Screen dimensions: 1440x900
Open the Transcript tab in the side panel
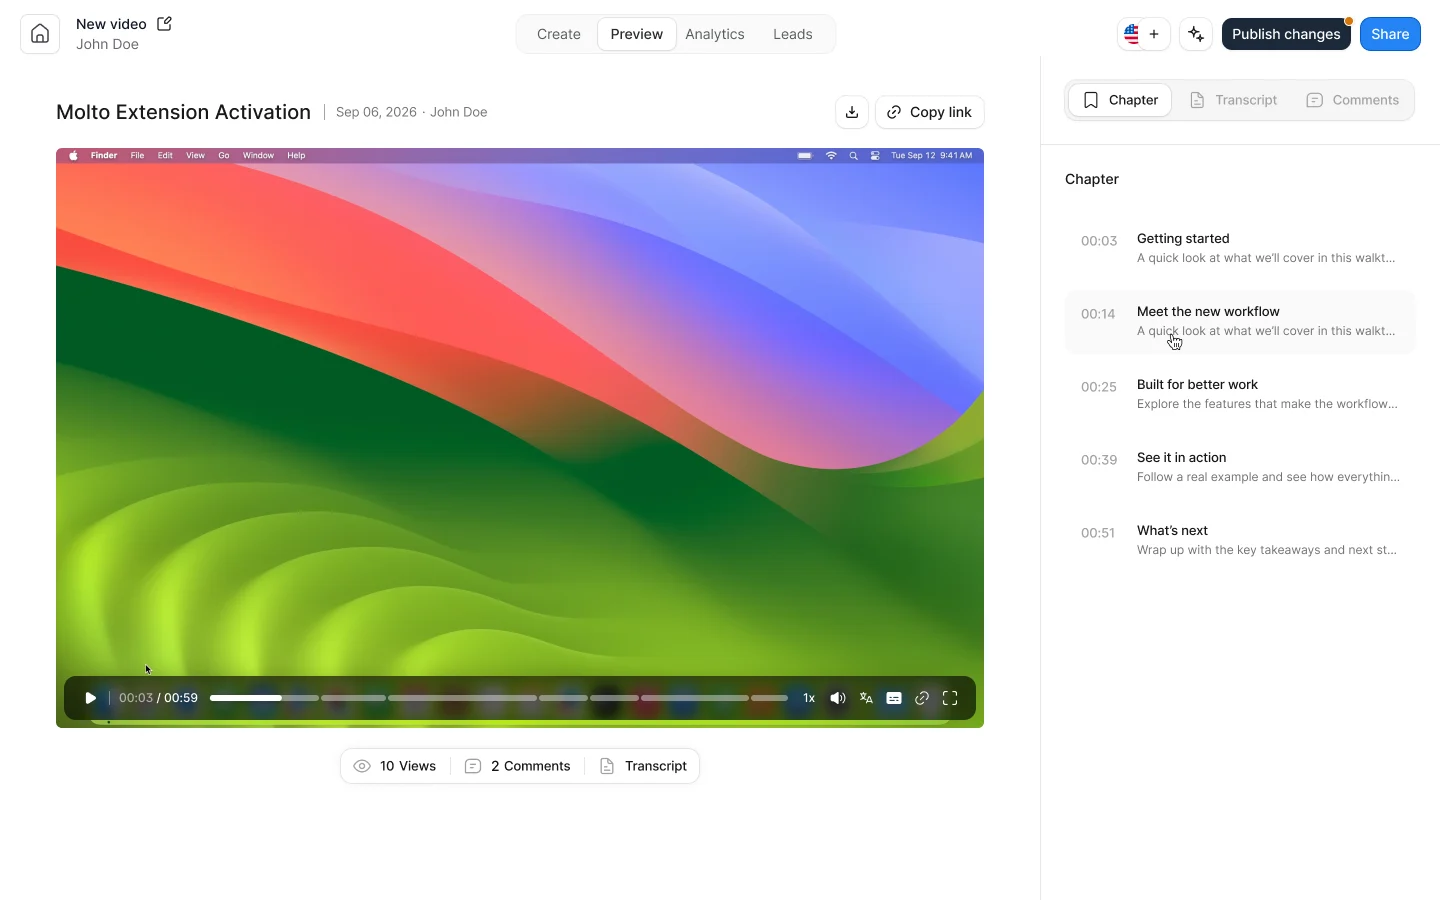[1234, 100]
